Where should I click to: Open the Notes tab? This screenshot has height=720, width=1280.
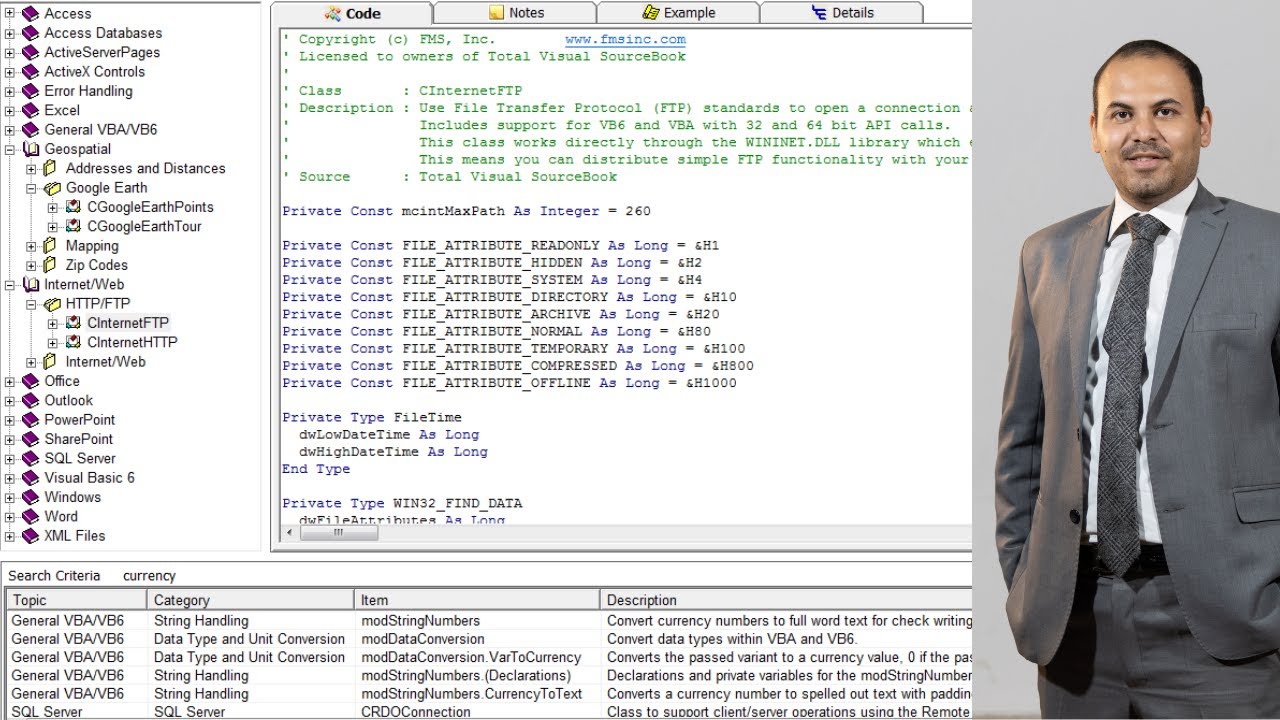click(516, 13)
